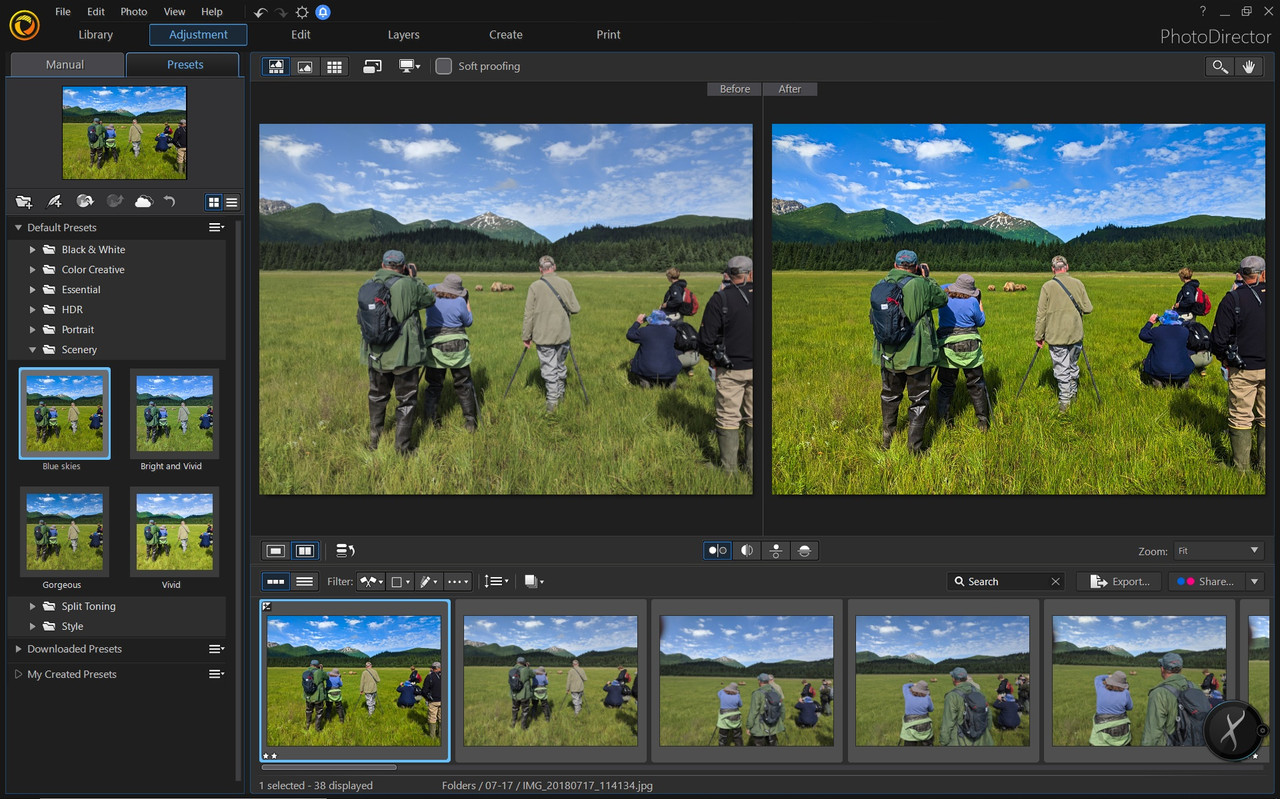The width and height of the screenshot is (1280, 799).
Task: Select the hand pan tool
Action: click(x=1248, y=66)
